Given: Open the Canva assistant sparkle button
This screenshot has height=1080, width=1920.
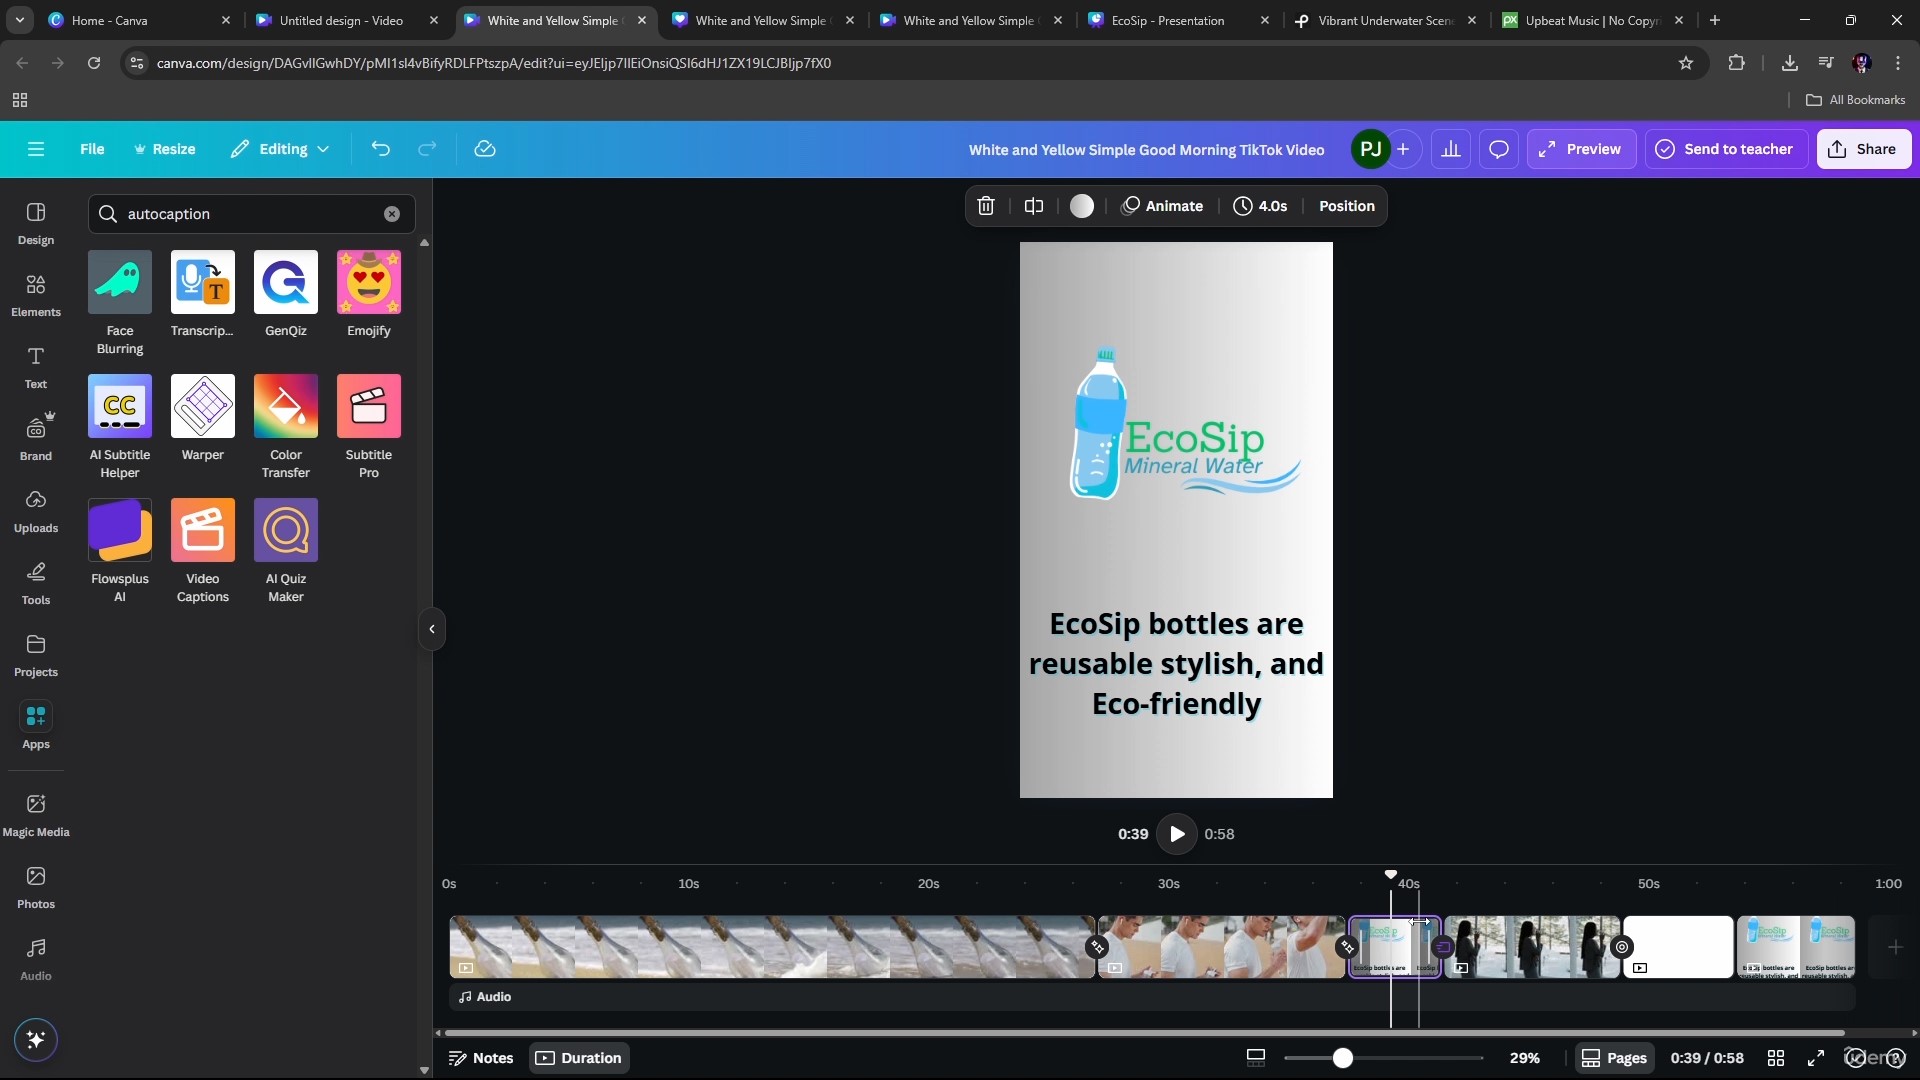Looking at the screenshot, I should 36,1040.
